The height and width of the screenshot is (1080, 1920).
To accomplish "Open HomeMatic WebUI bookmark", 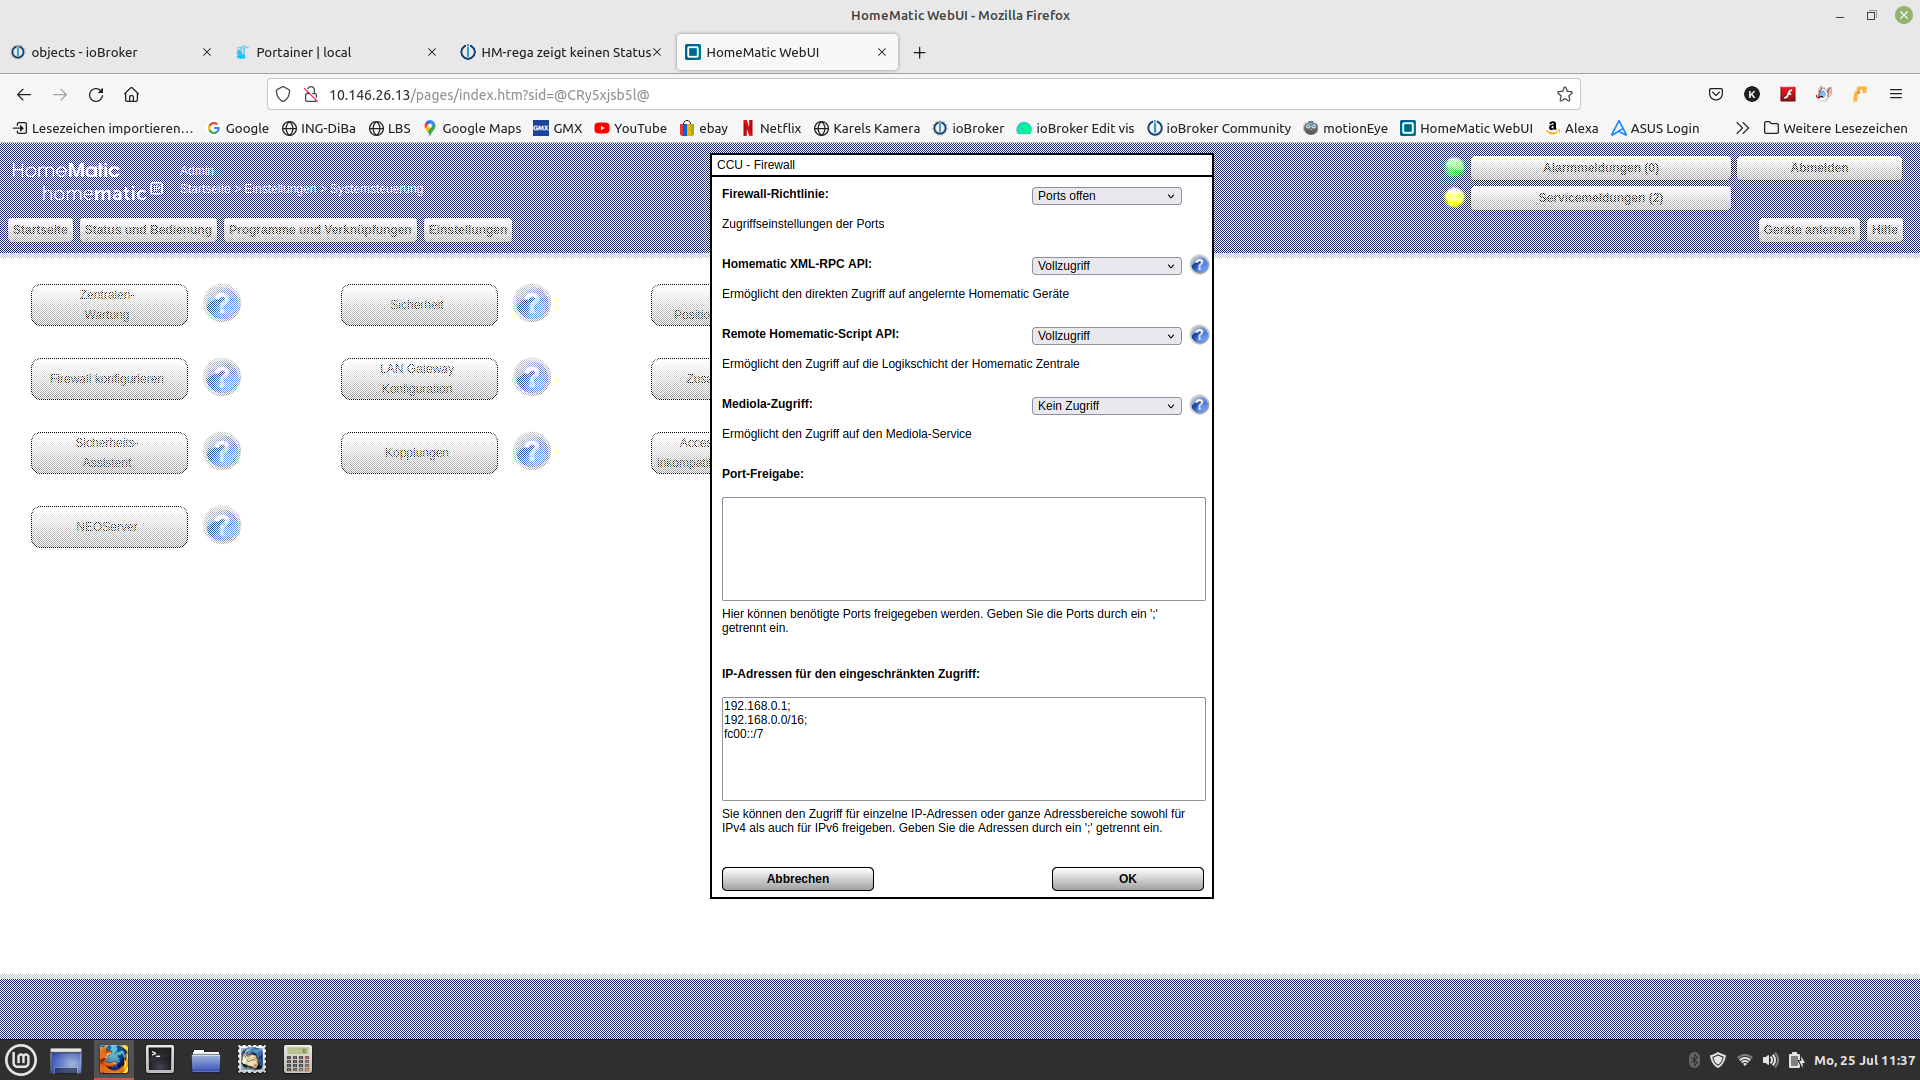I will click(x=1466, y=128).
